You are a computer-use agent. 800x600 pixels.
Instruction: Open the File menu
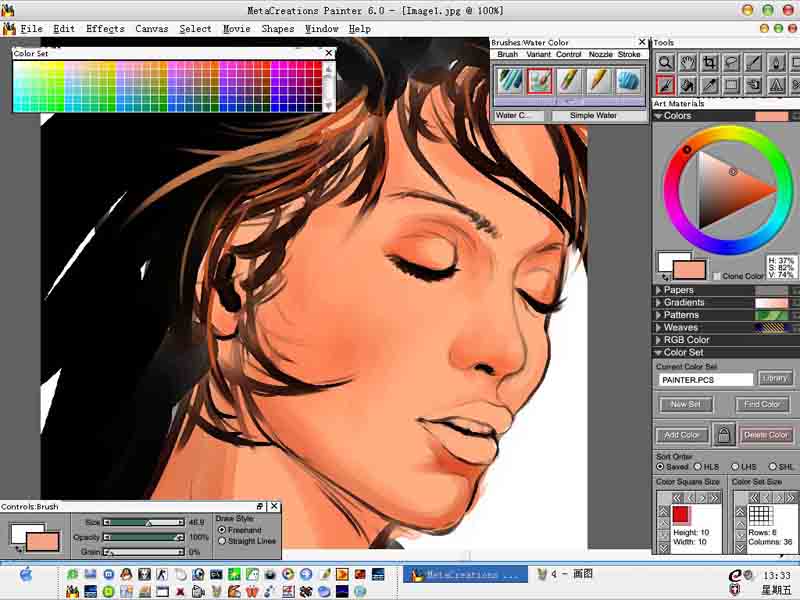31,29
